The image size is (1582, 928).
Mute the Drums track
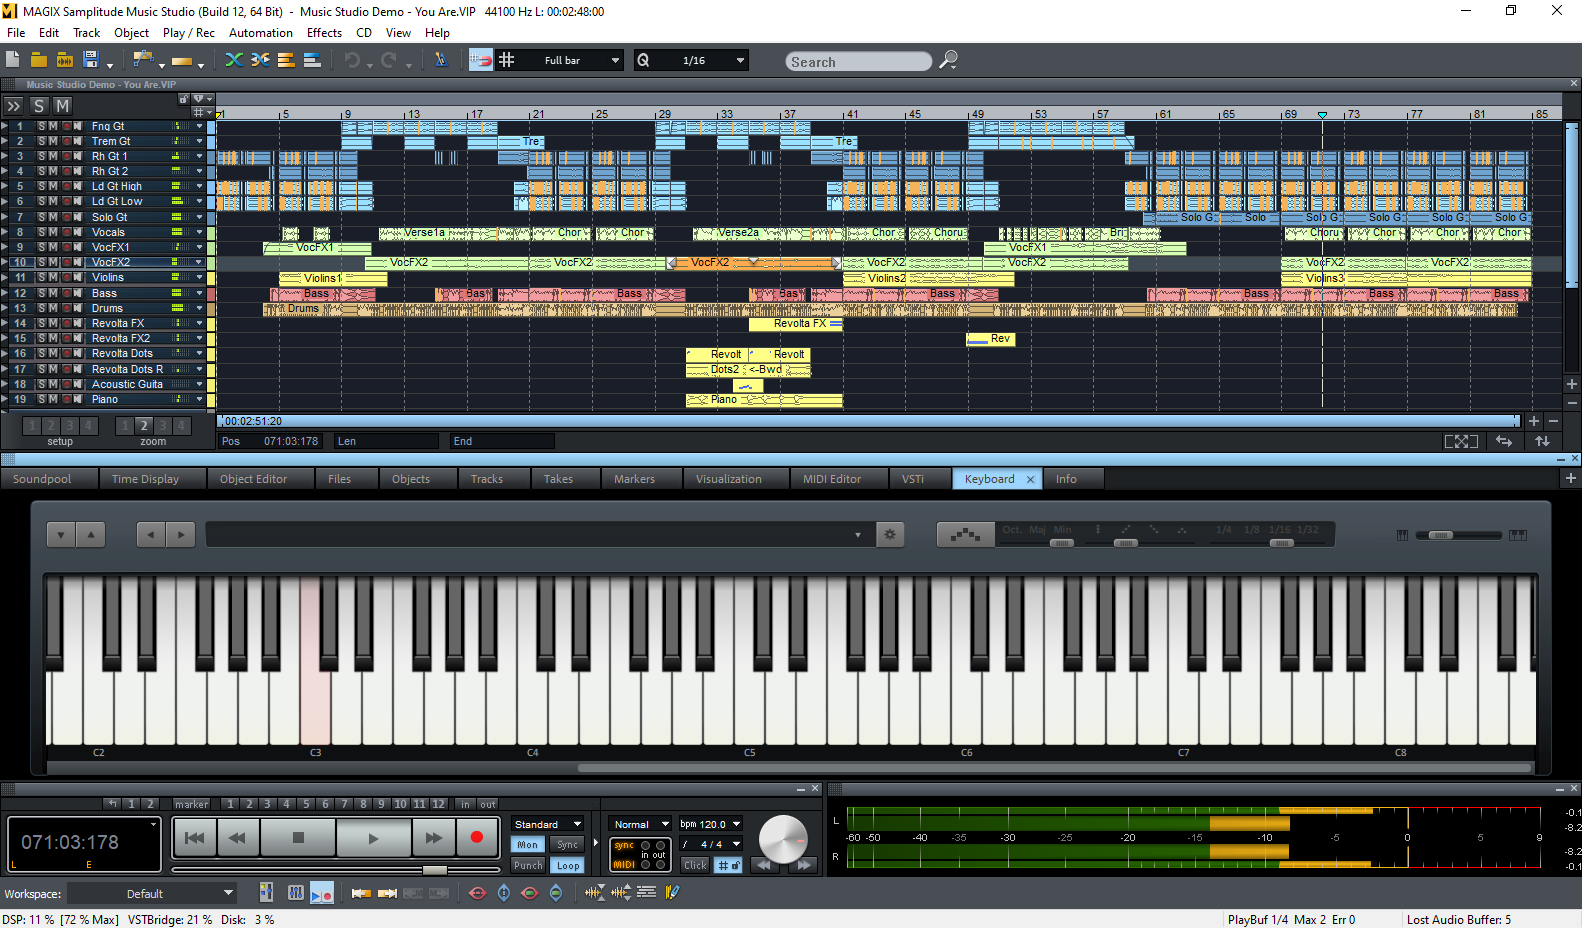[53, 308]
